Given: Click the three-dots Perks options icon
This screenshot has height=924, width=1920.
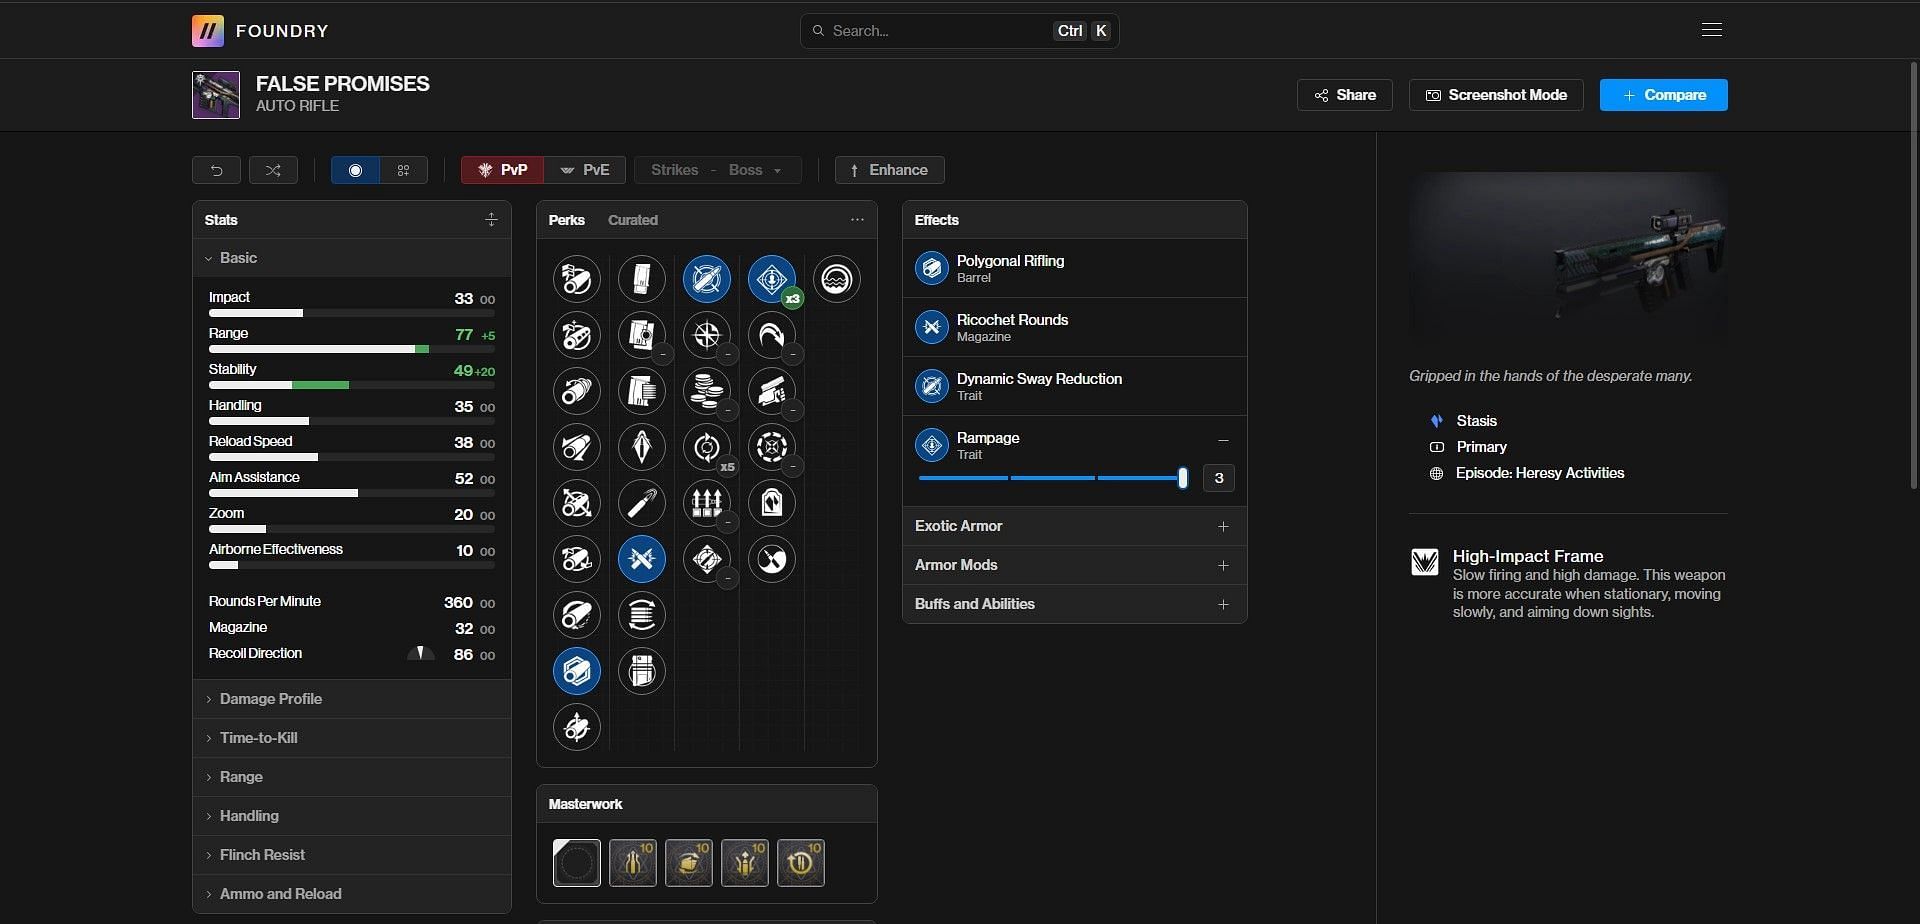Looking at the screenshot, I should pos(857,220).
